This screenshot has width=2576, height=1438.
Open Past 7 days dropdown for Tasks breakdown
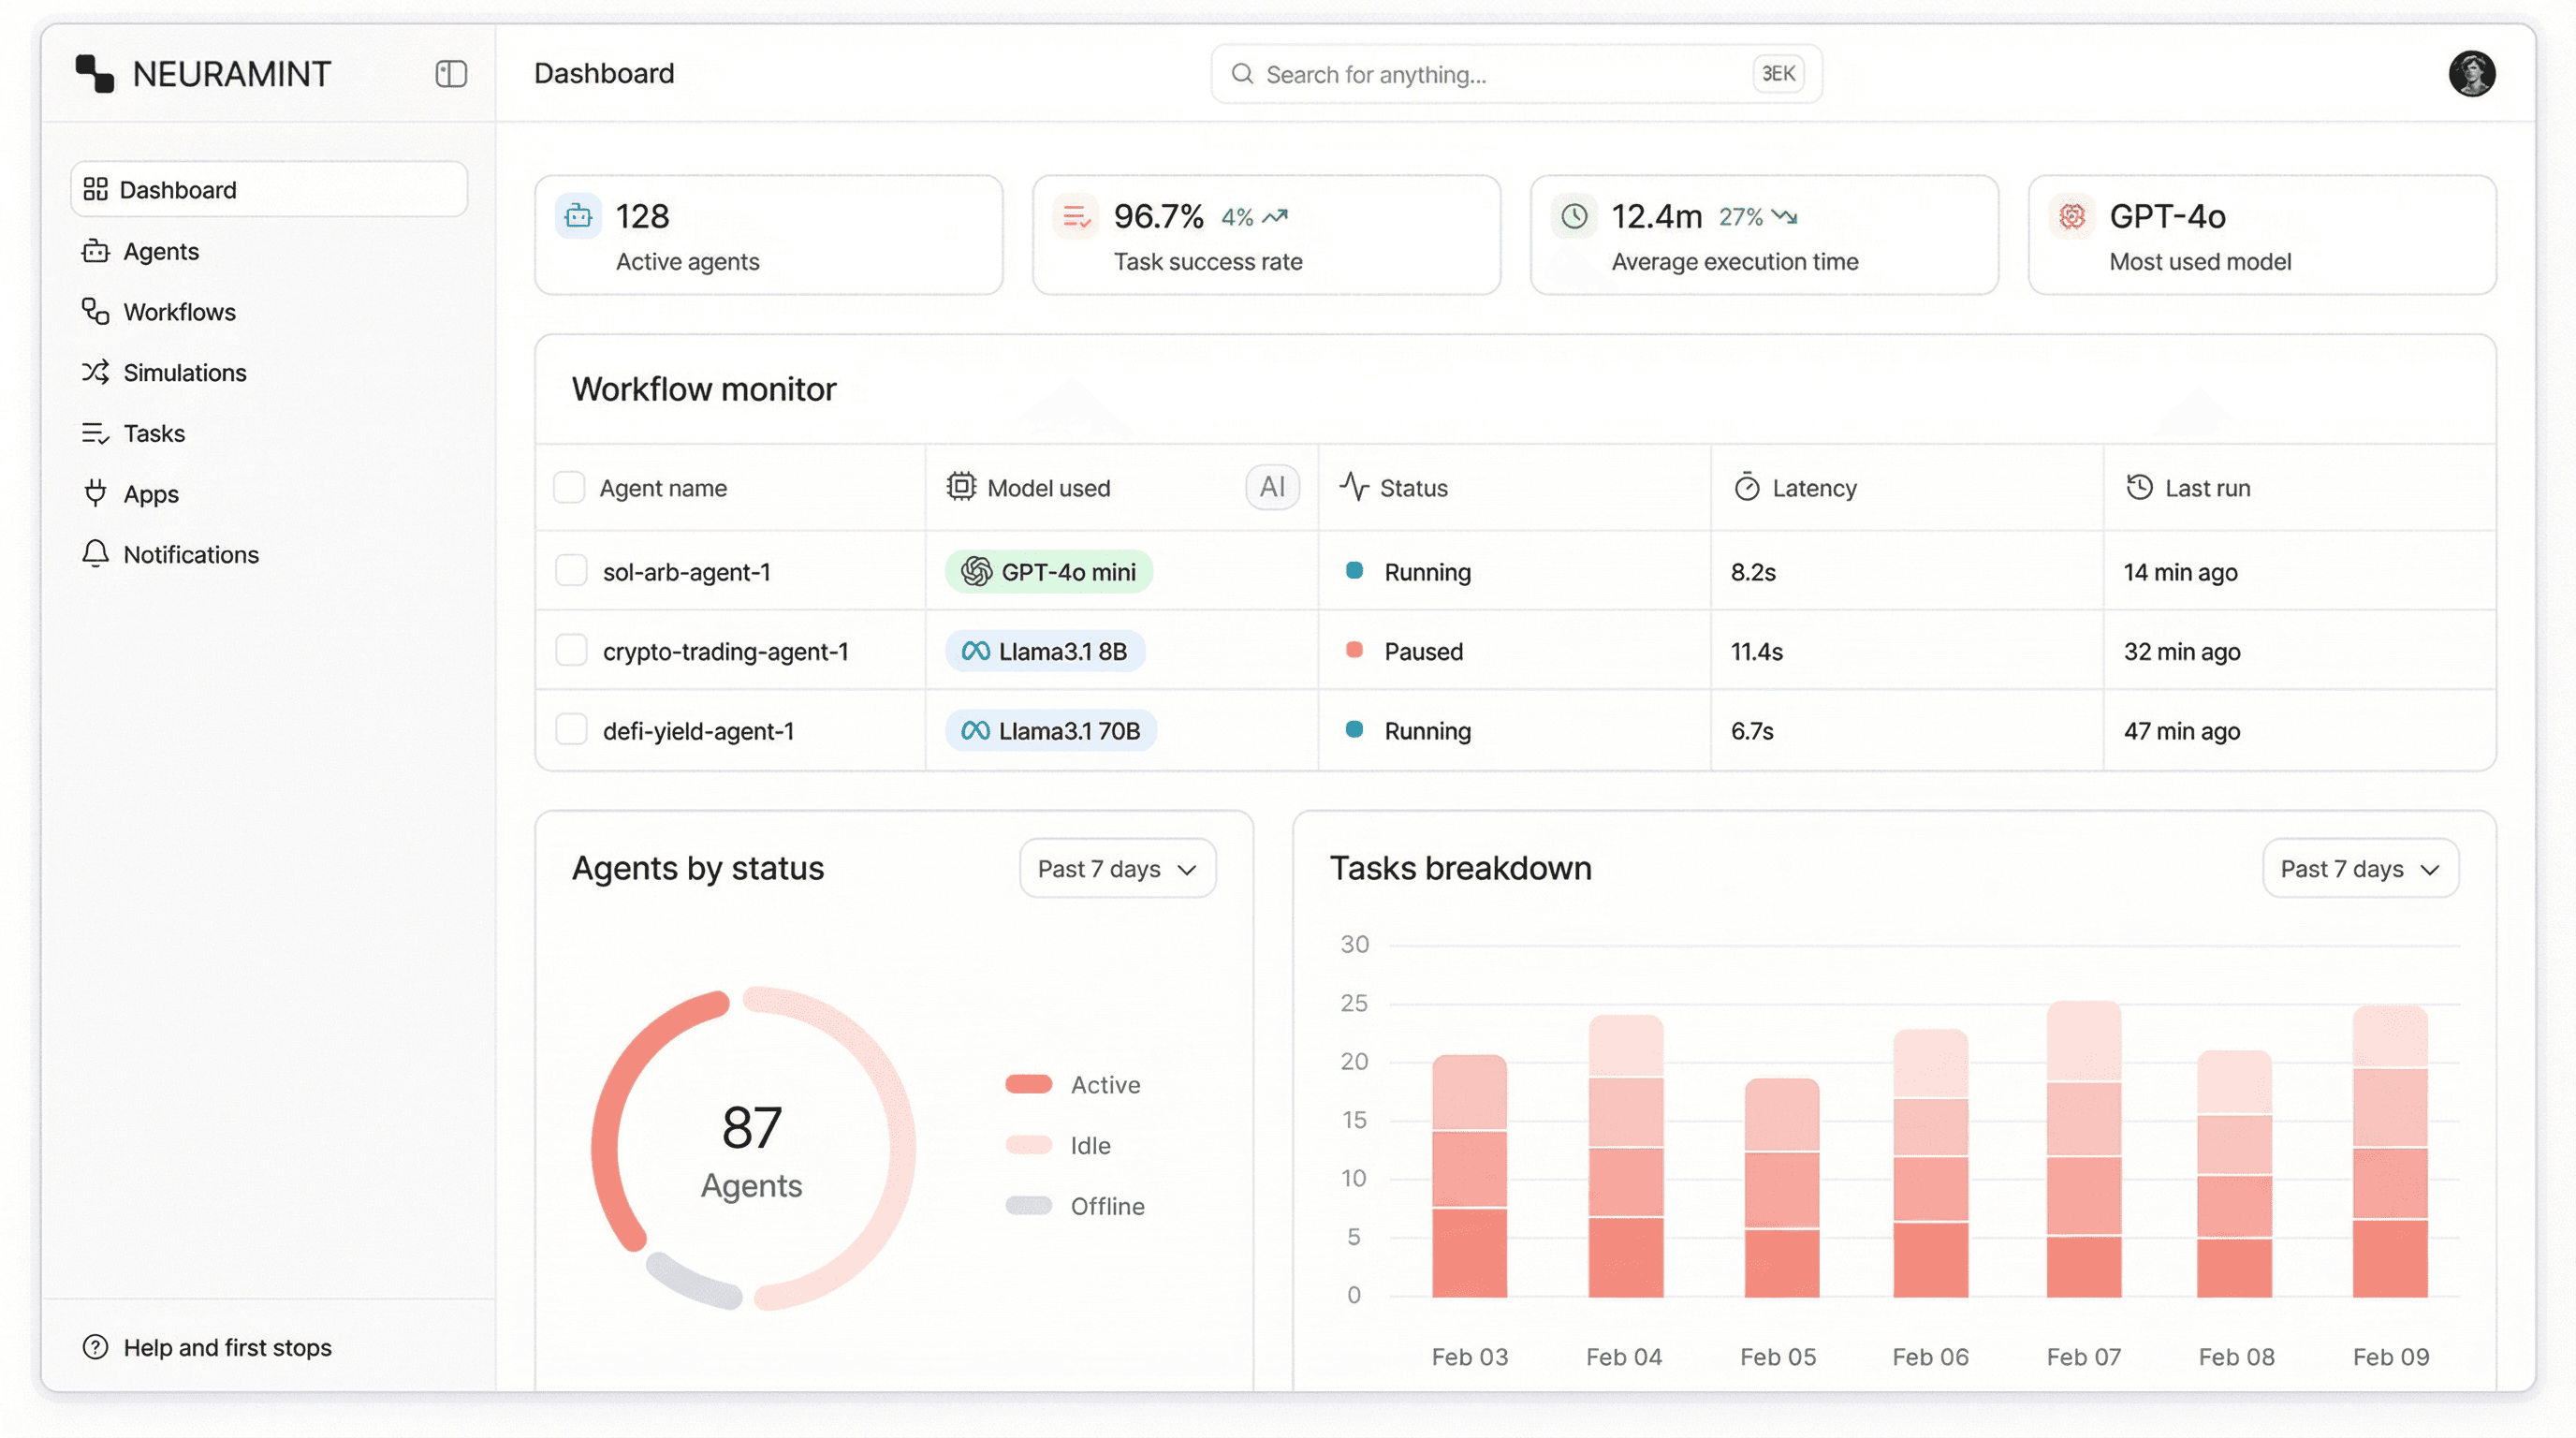coord(2360,868)
